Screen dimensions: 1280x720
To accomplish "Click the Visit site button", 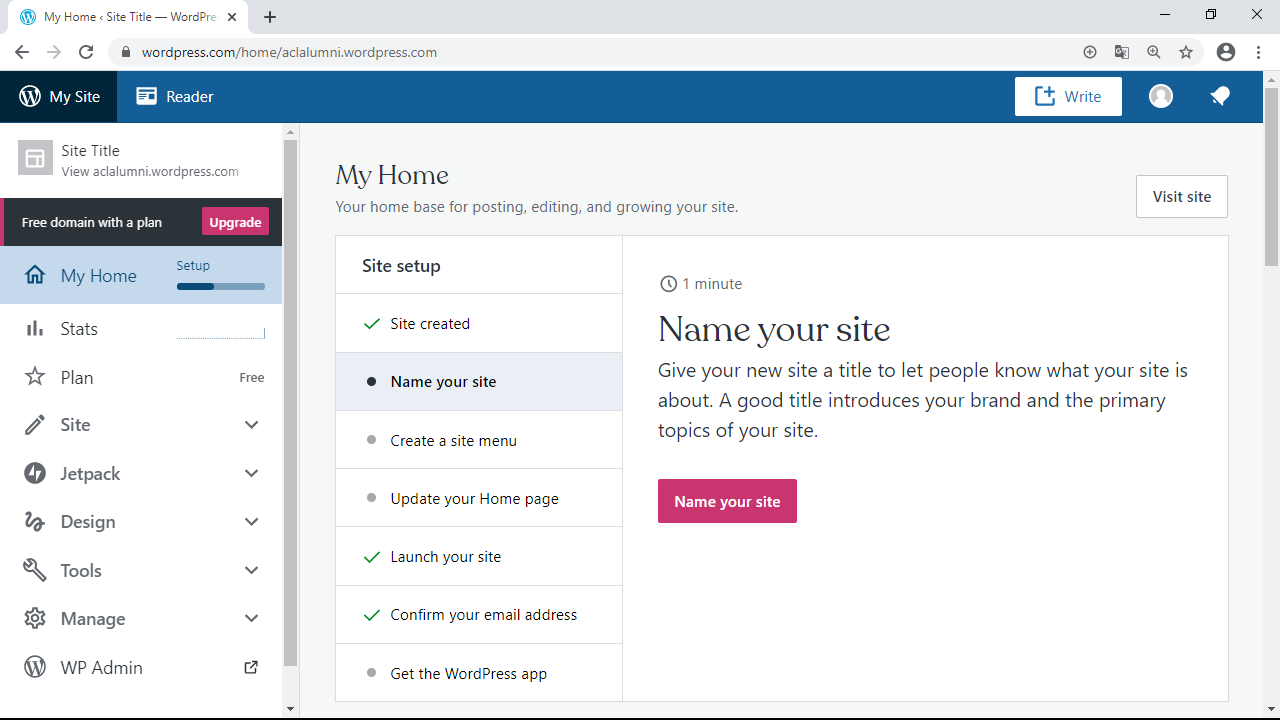I will [x=1181, y=197].
